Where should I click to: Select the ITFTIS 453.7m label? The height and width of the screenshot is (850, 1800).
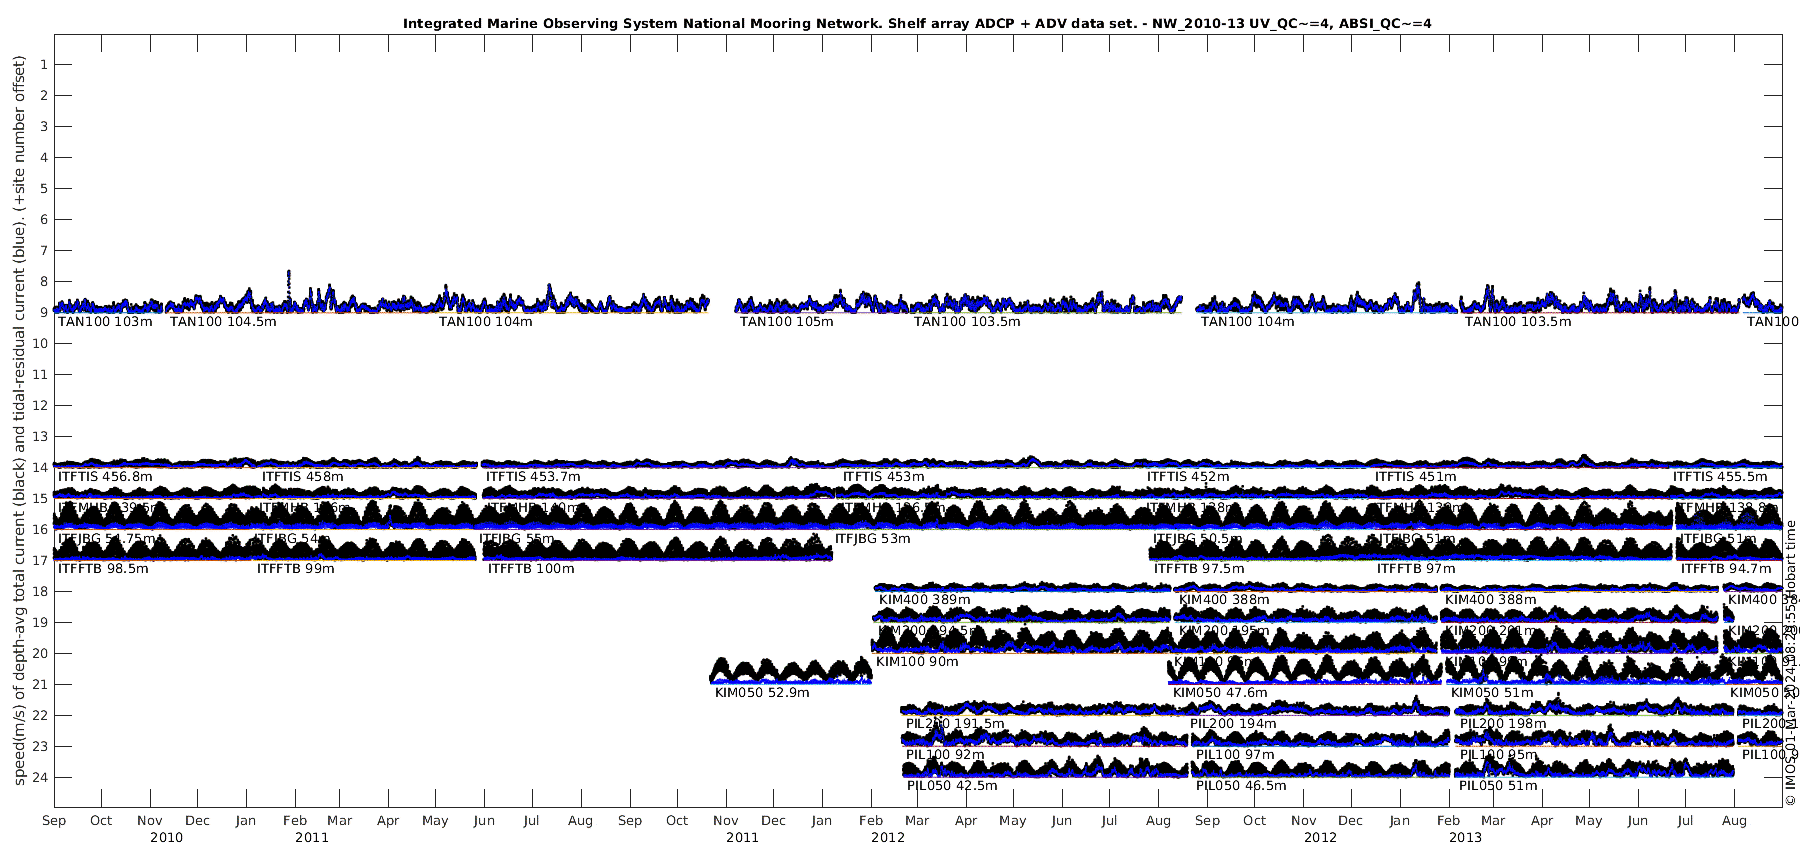pos(533,477)
